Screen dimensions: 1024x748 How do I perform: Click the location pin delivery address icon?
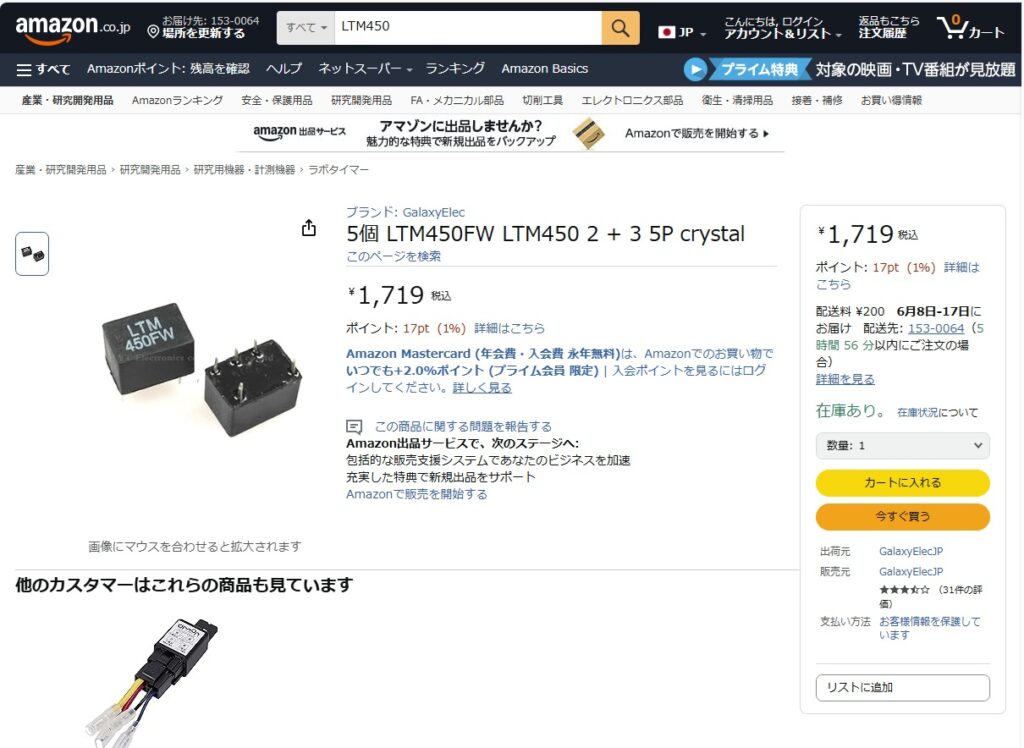coord(153,32)
